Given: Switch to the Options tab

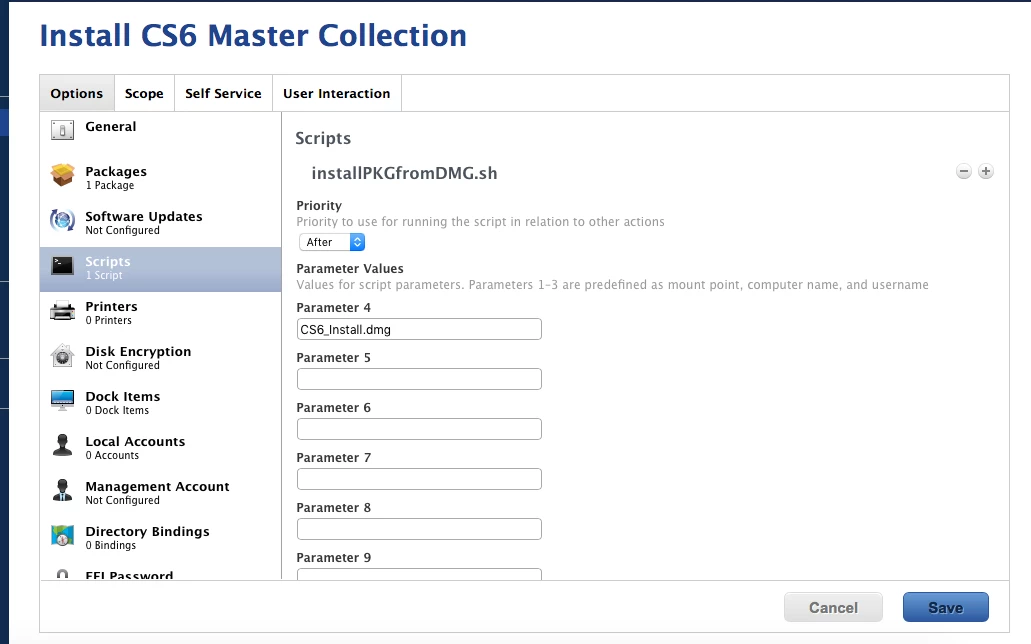Looking at the screenshot, I should click(x=77, y=93).
